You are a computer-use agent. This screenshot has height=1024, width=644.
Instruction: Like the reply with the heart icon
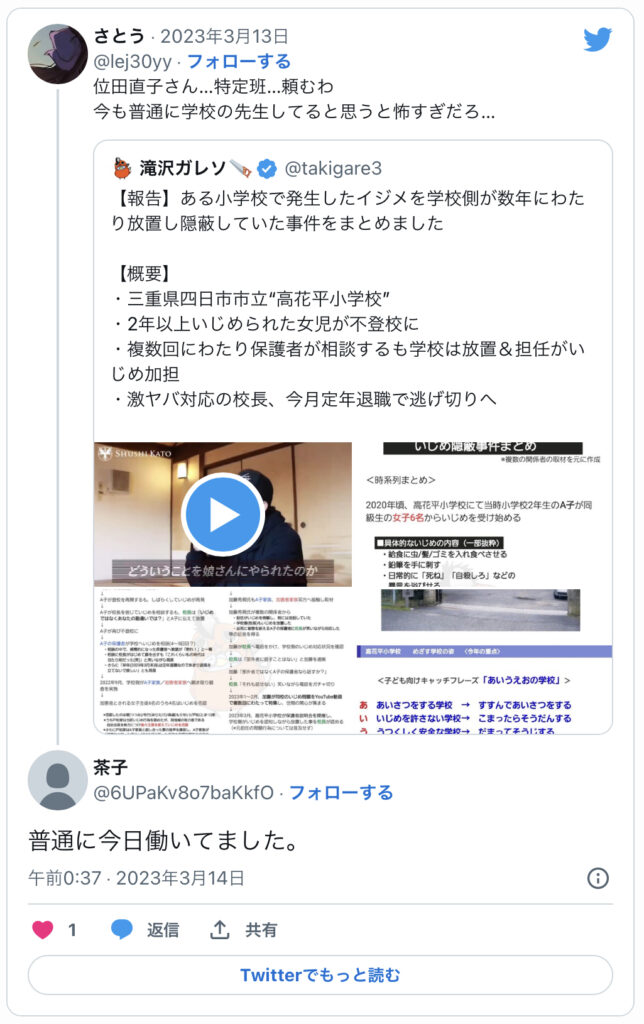pyautogui.click(x=43, y=929)
